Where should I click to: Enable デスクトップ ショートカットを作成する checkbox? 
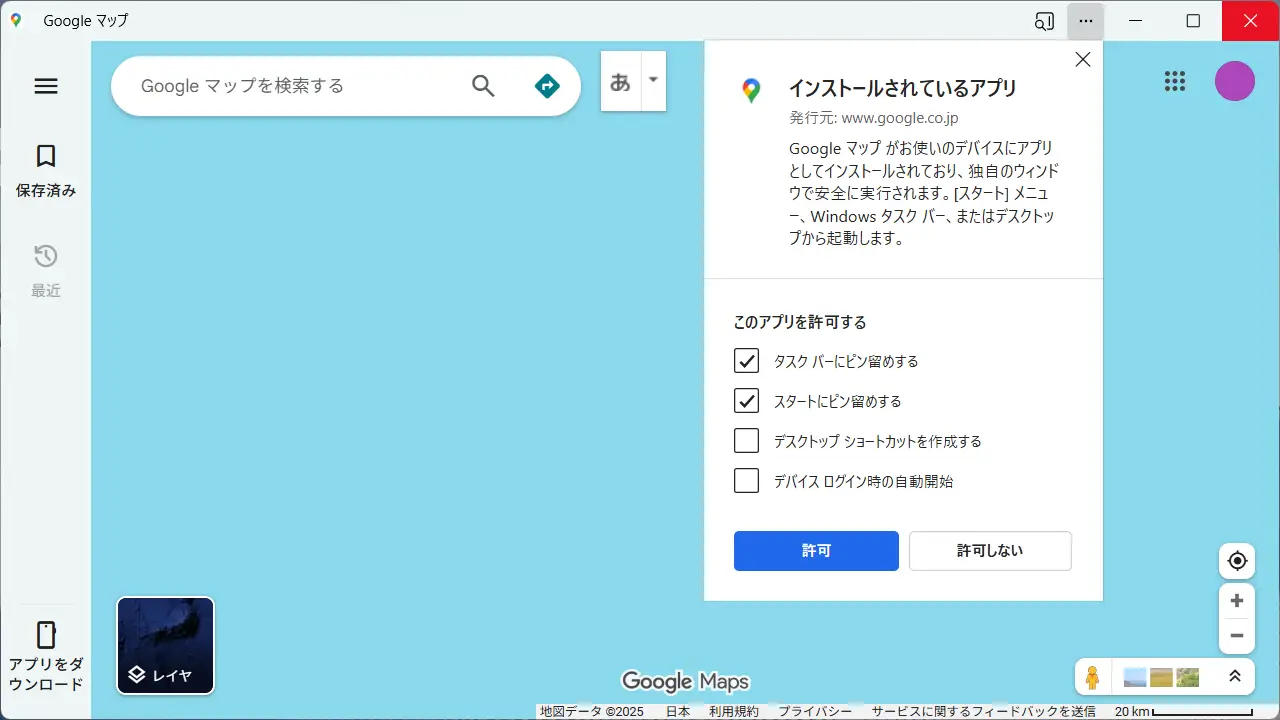click(746, 441)
